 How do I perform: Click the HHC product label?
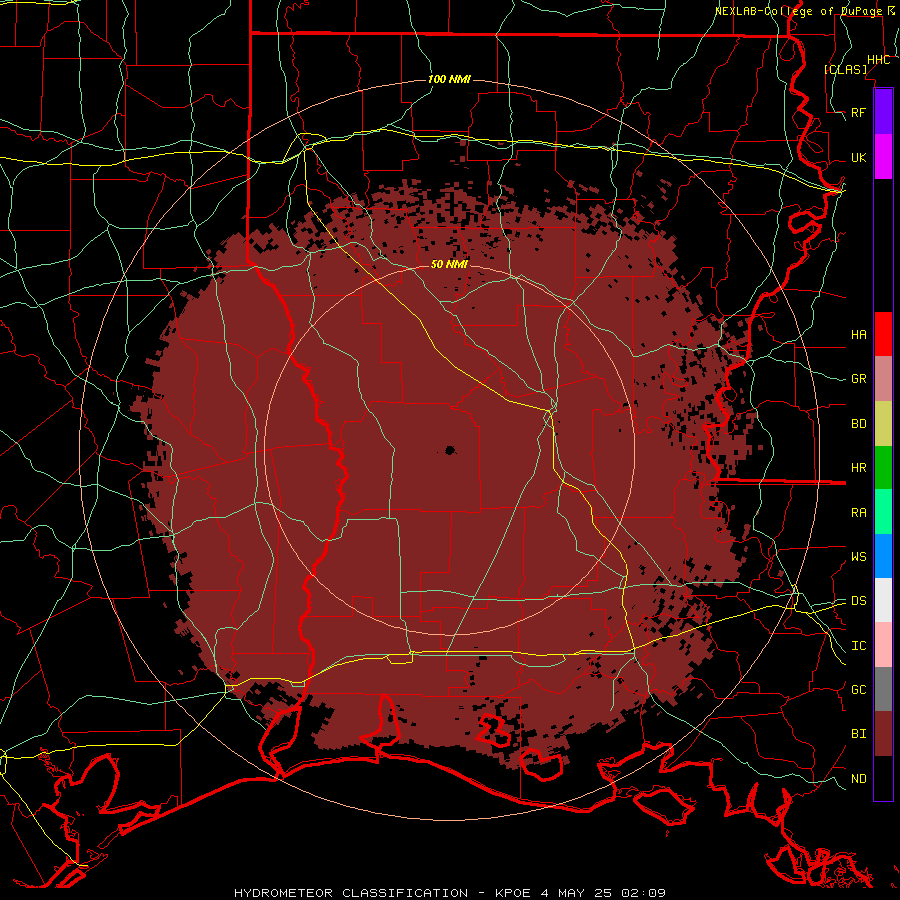(878, 60)
